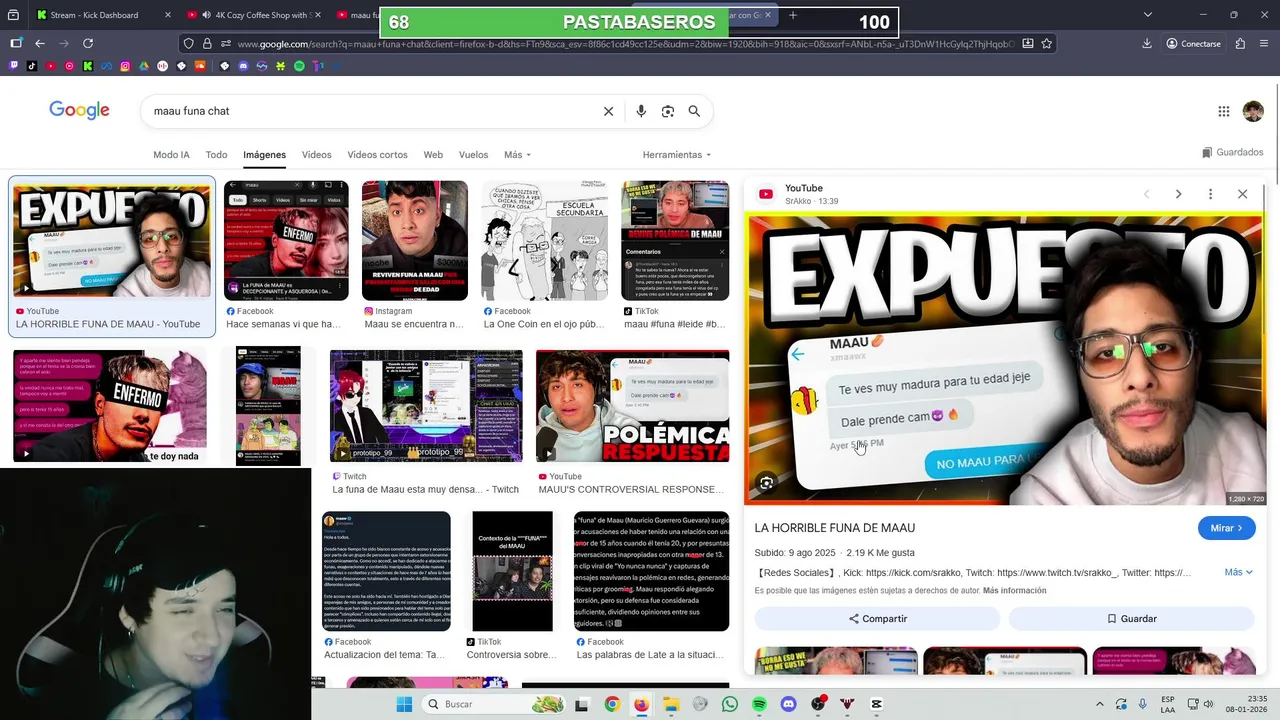Open Discord from the taskbar
The width and height of the screenshot is (1280, 720).
pyautogui.click(x=789, y=704)
